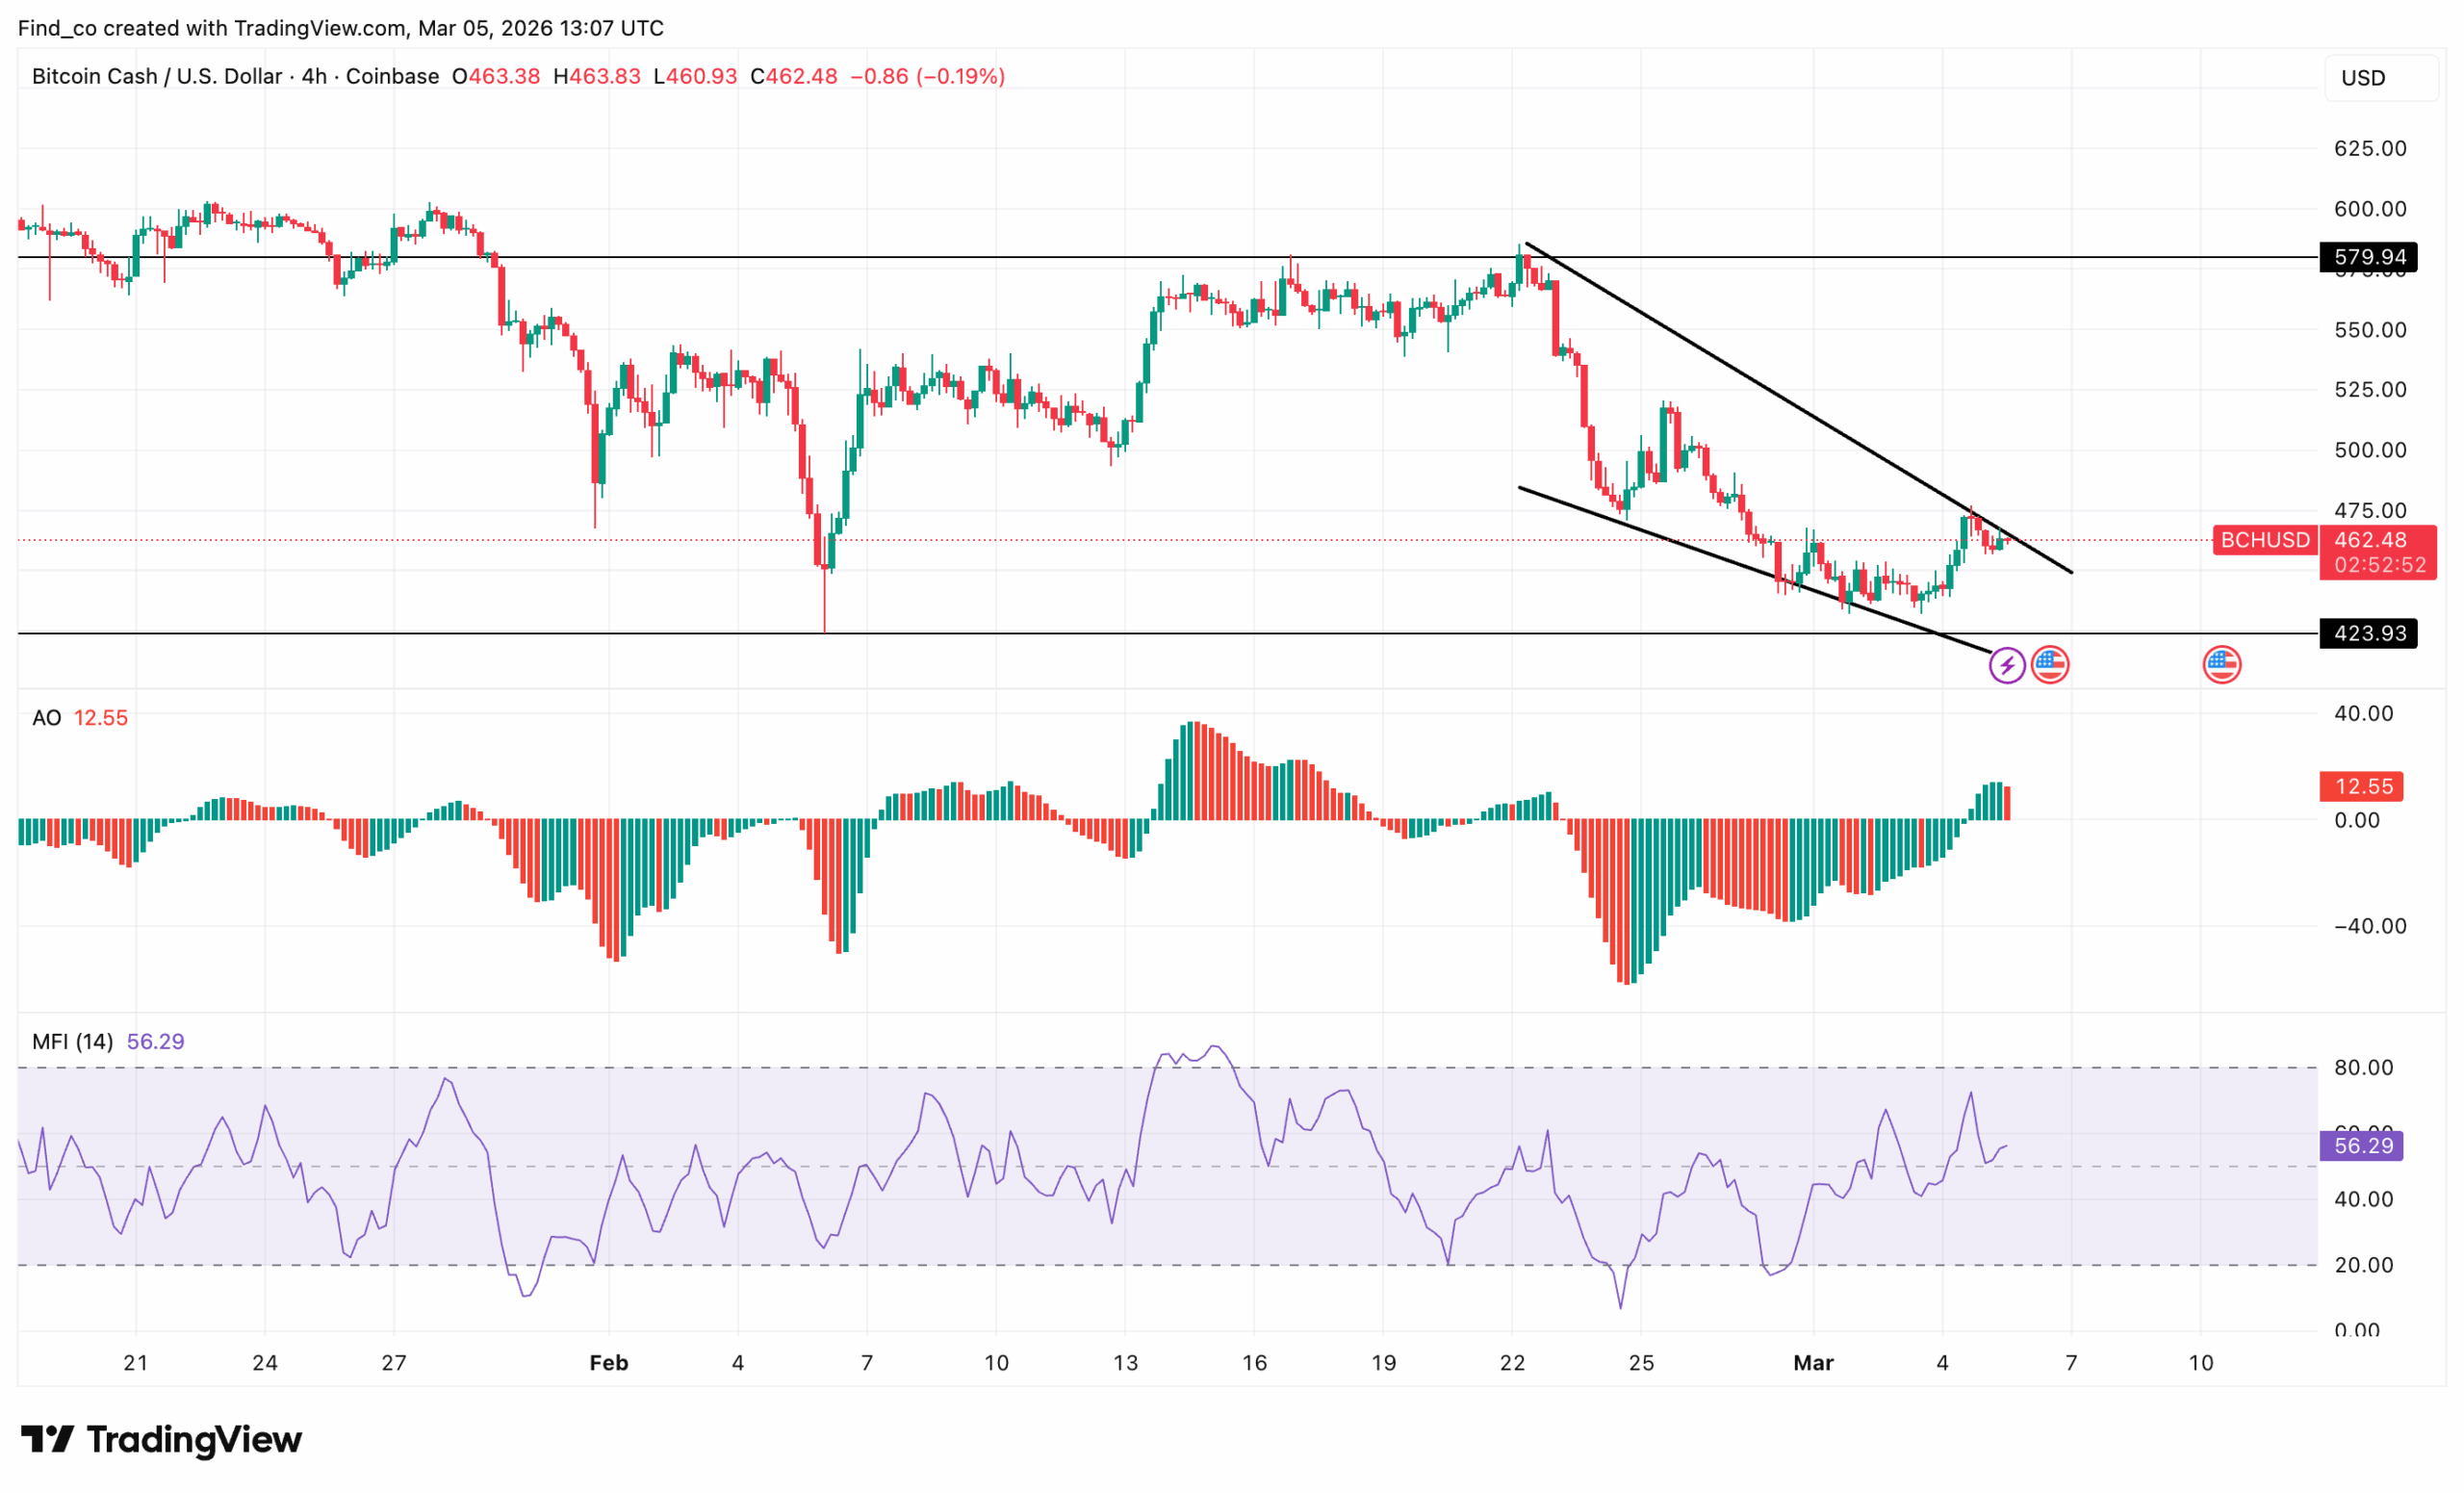This screenshot has height=1493, width=2464.
Task: Click the 525.00 price axis label
Action: coord(2370,390)
